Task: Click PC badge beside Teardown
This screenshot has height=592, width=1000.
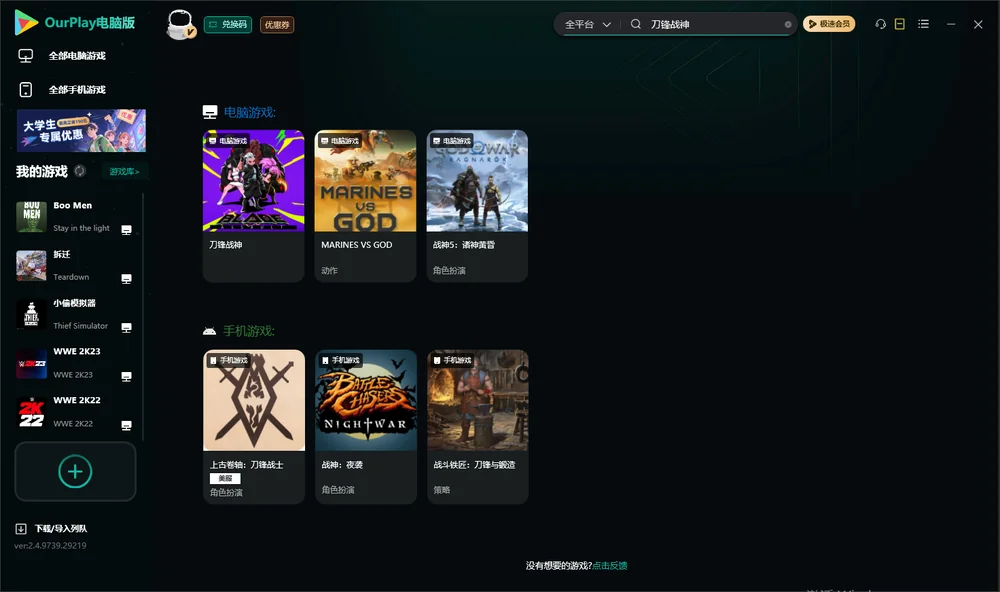Action: coord(126,279)
